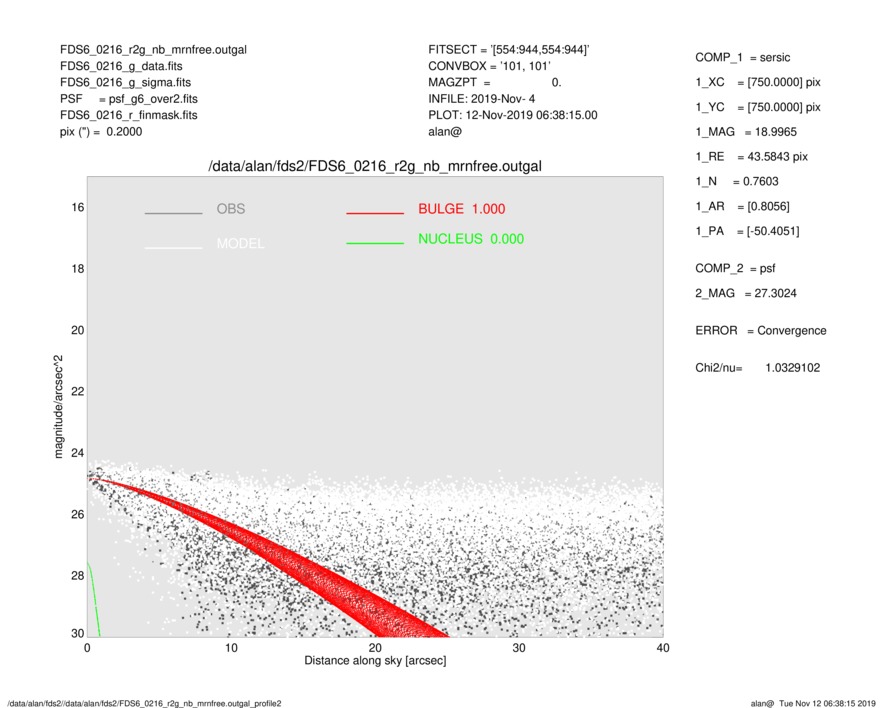This screenshot has height=708, width=885.
Task: Click the 1_N = 0.7603 value
Action: point(737,182)
